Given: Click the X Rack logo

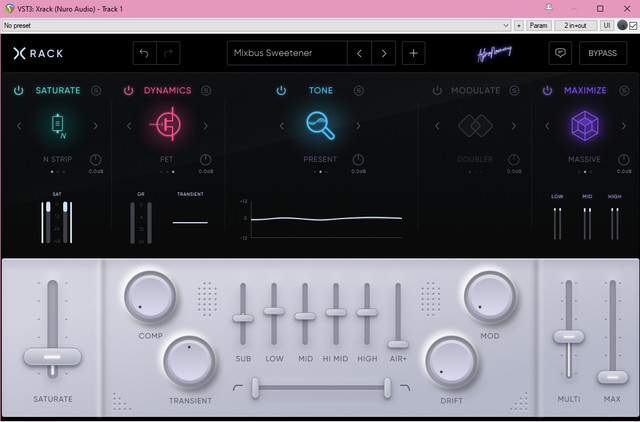Looking at the screenshot, I should pos(38,53).
